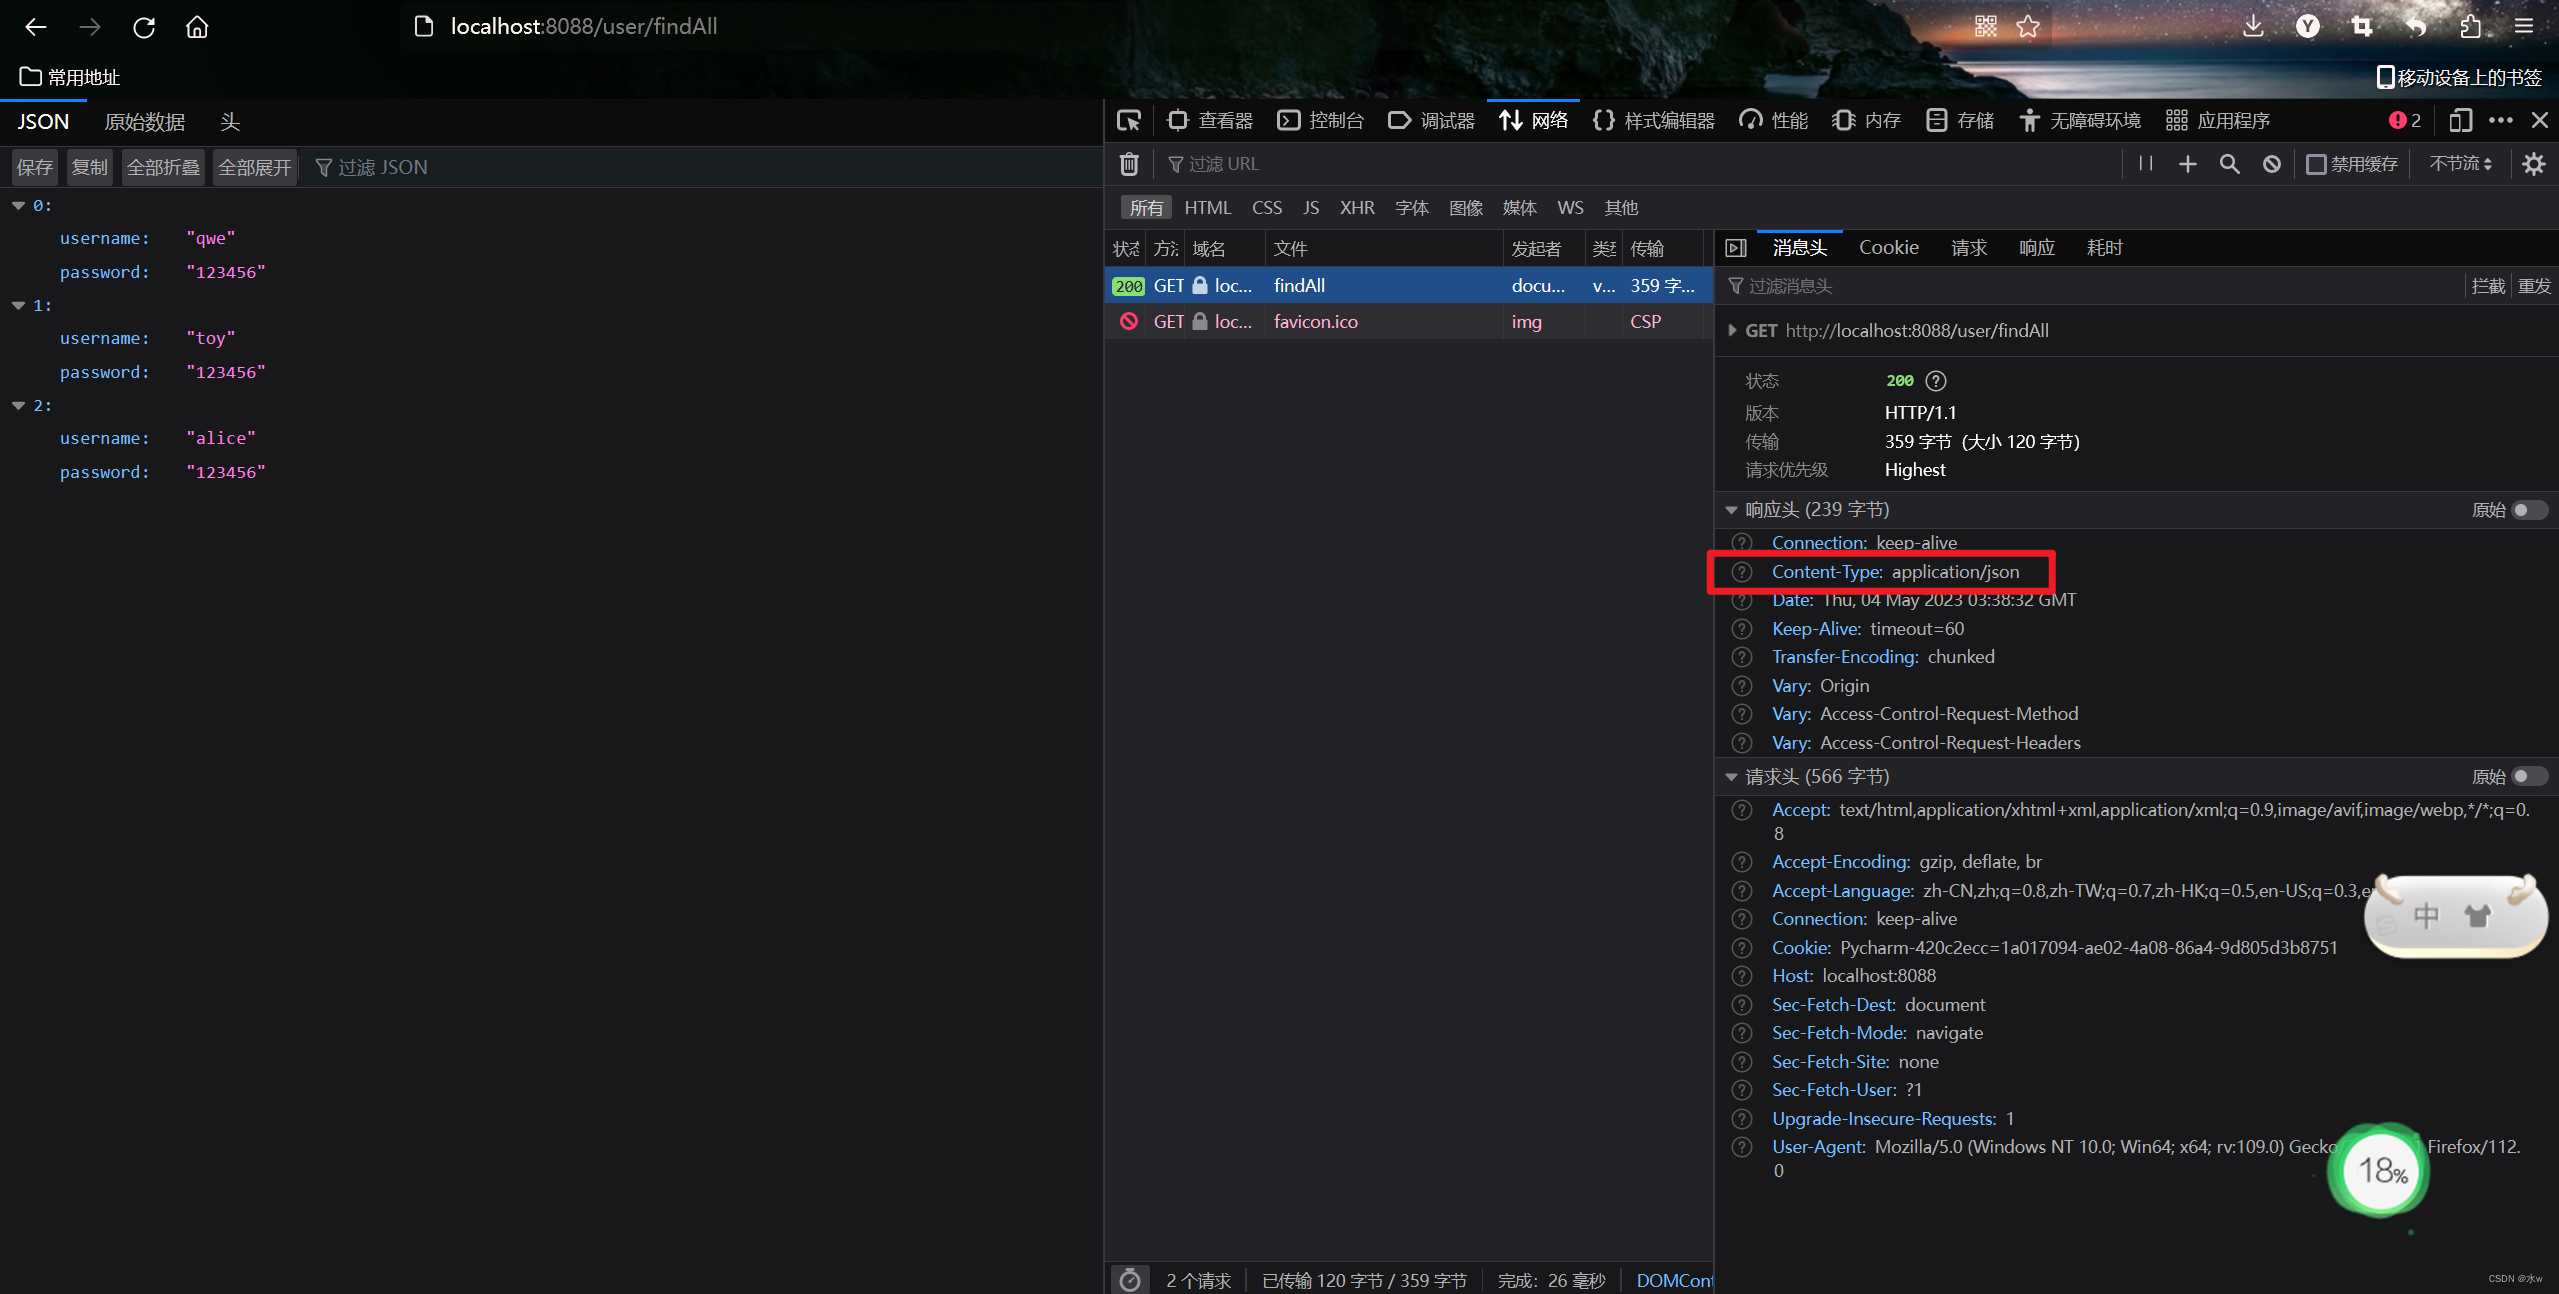Image resolution: width=2559 pixels, height=1294 pixels.
Task: Collapse the 响应头 section
Action: pyautogui.click(x=1731, y=510)
